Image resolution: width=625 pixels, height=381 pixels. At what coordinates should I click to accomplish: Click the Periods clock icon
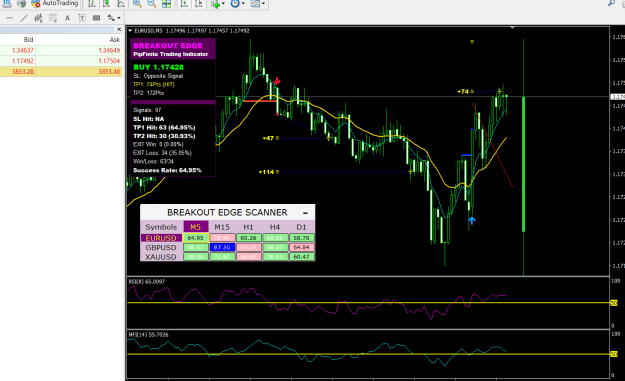(235, 4)
